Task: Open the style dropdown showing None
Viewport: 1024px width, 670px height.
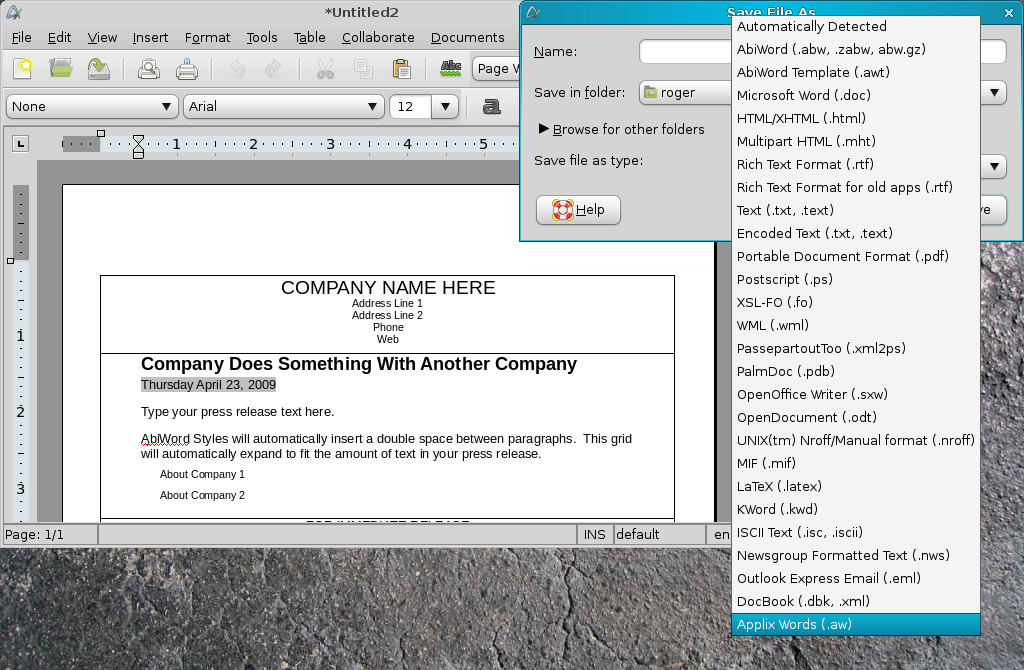Action: (x=92, y=106)
